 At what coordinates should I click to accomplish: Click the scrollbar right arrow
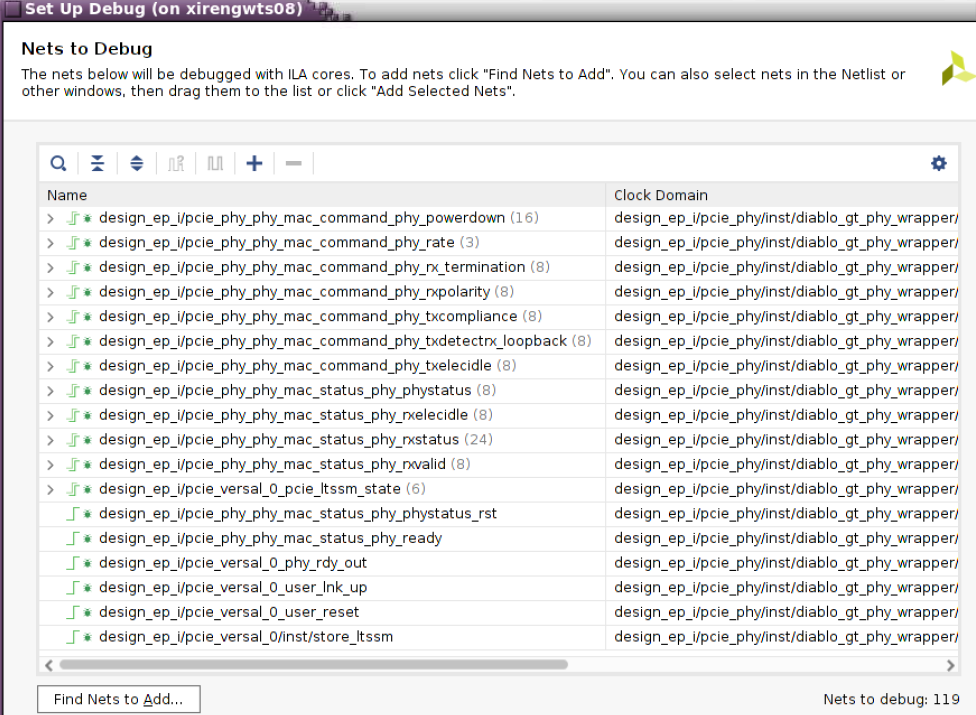[x=950, y=665]
